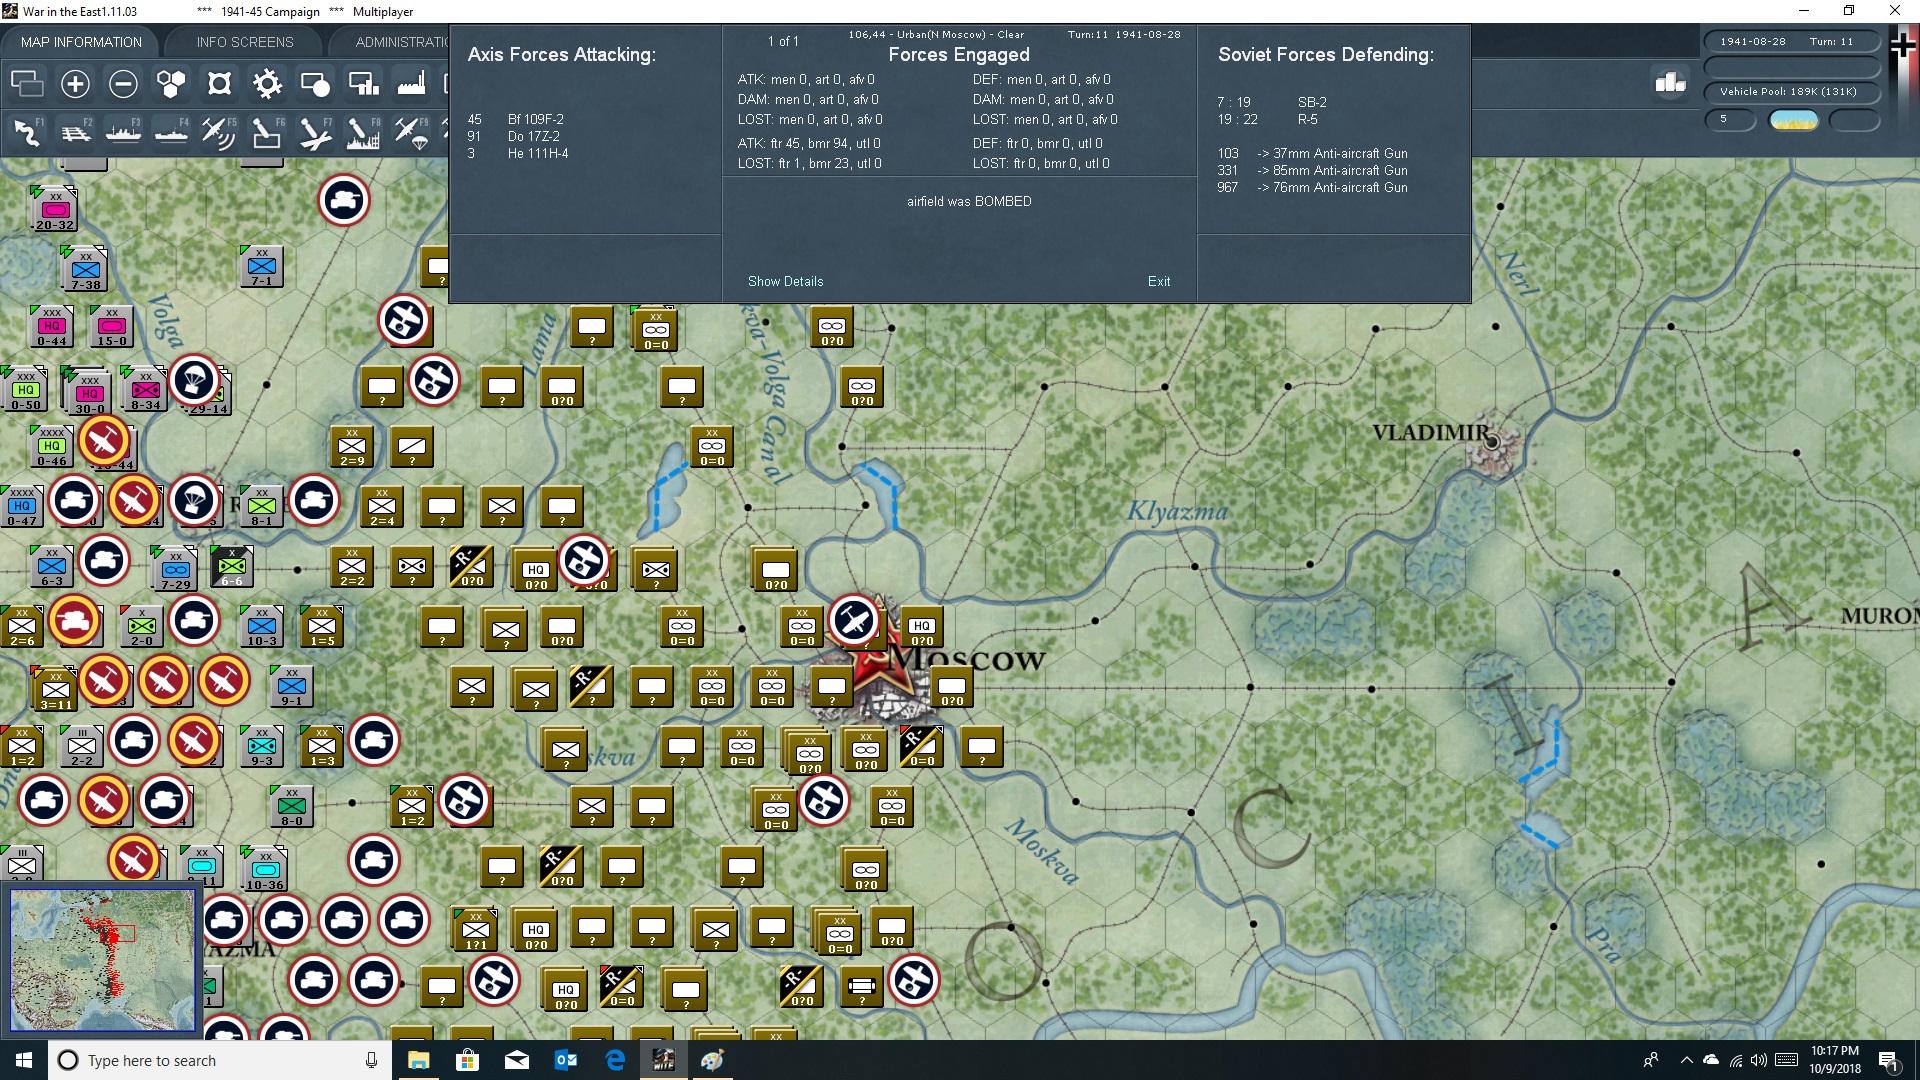
Task: Click the zoom in plus icon
Action: pos(75,84)
